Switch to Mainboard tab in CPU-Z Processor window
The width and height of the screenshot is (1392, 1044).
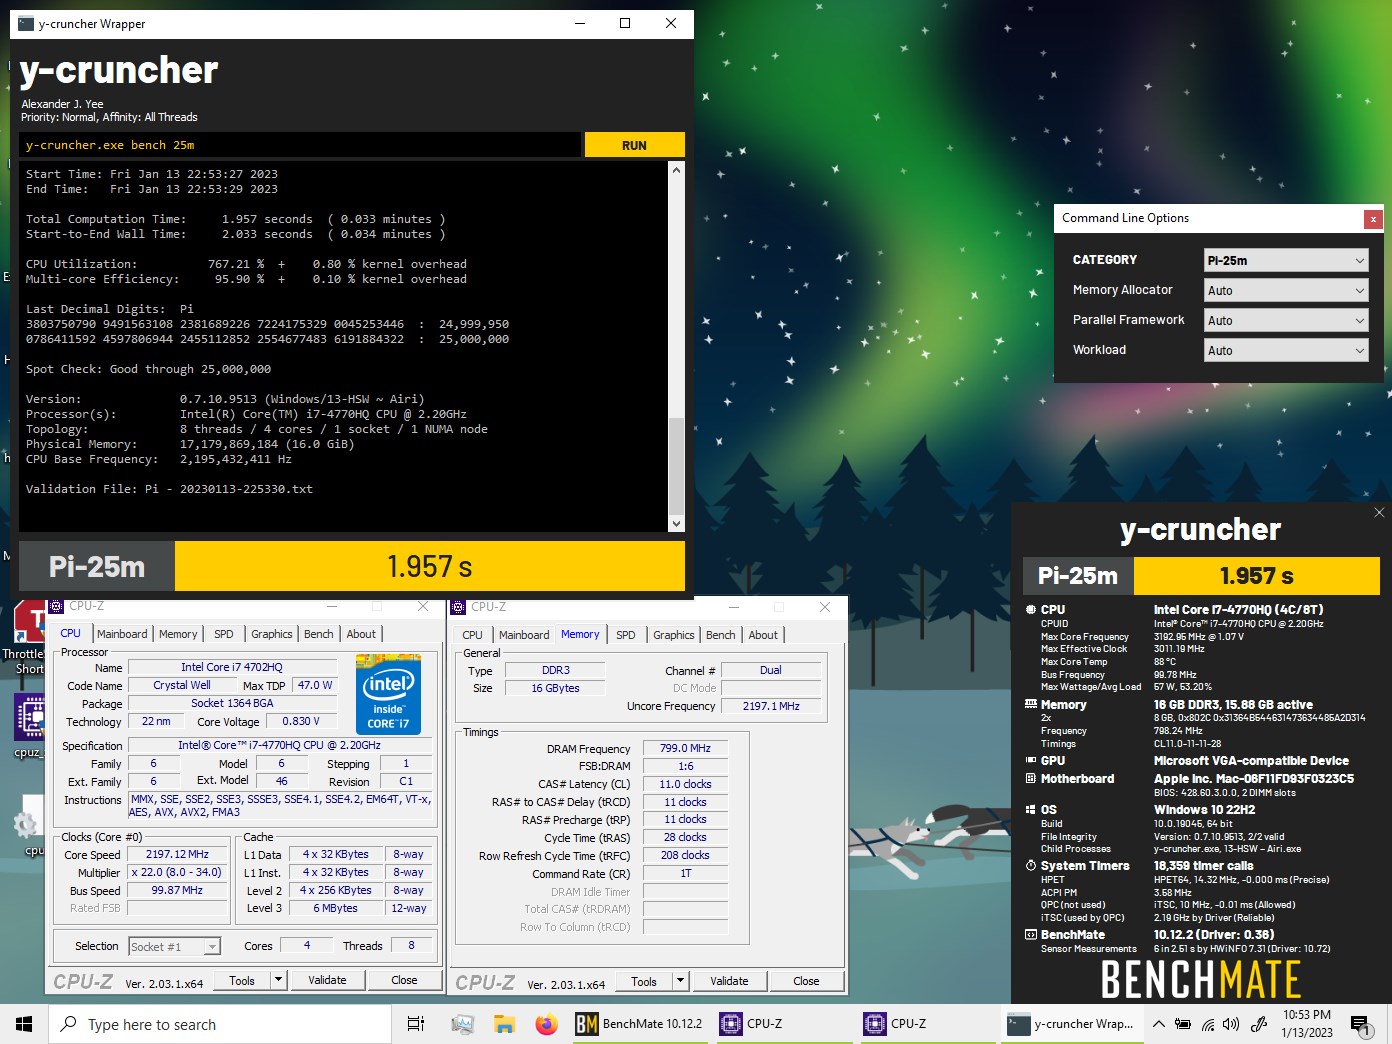(122, 634)
